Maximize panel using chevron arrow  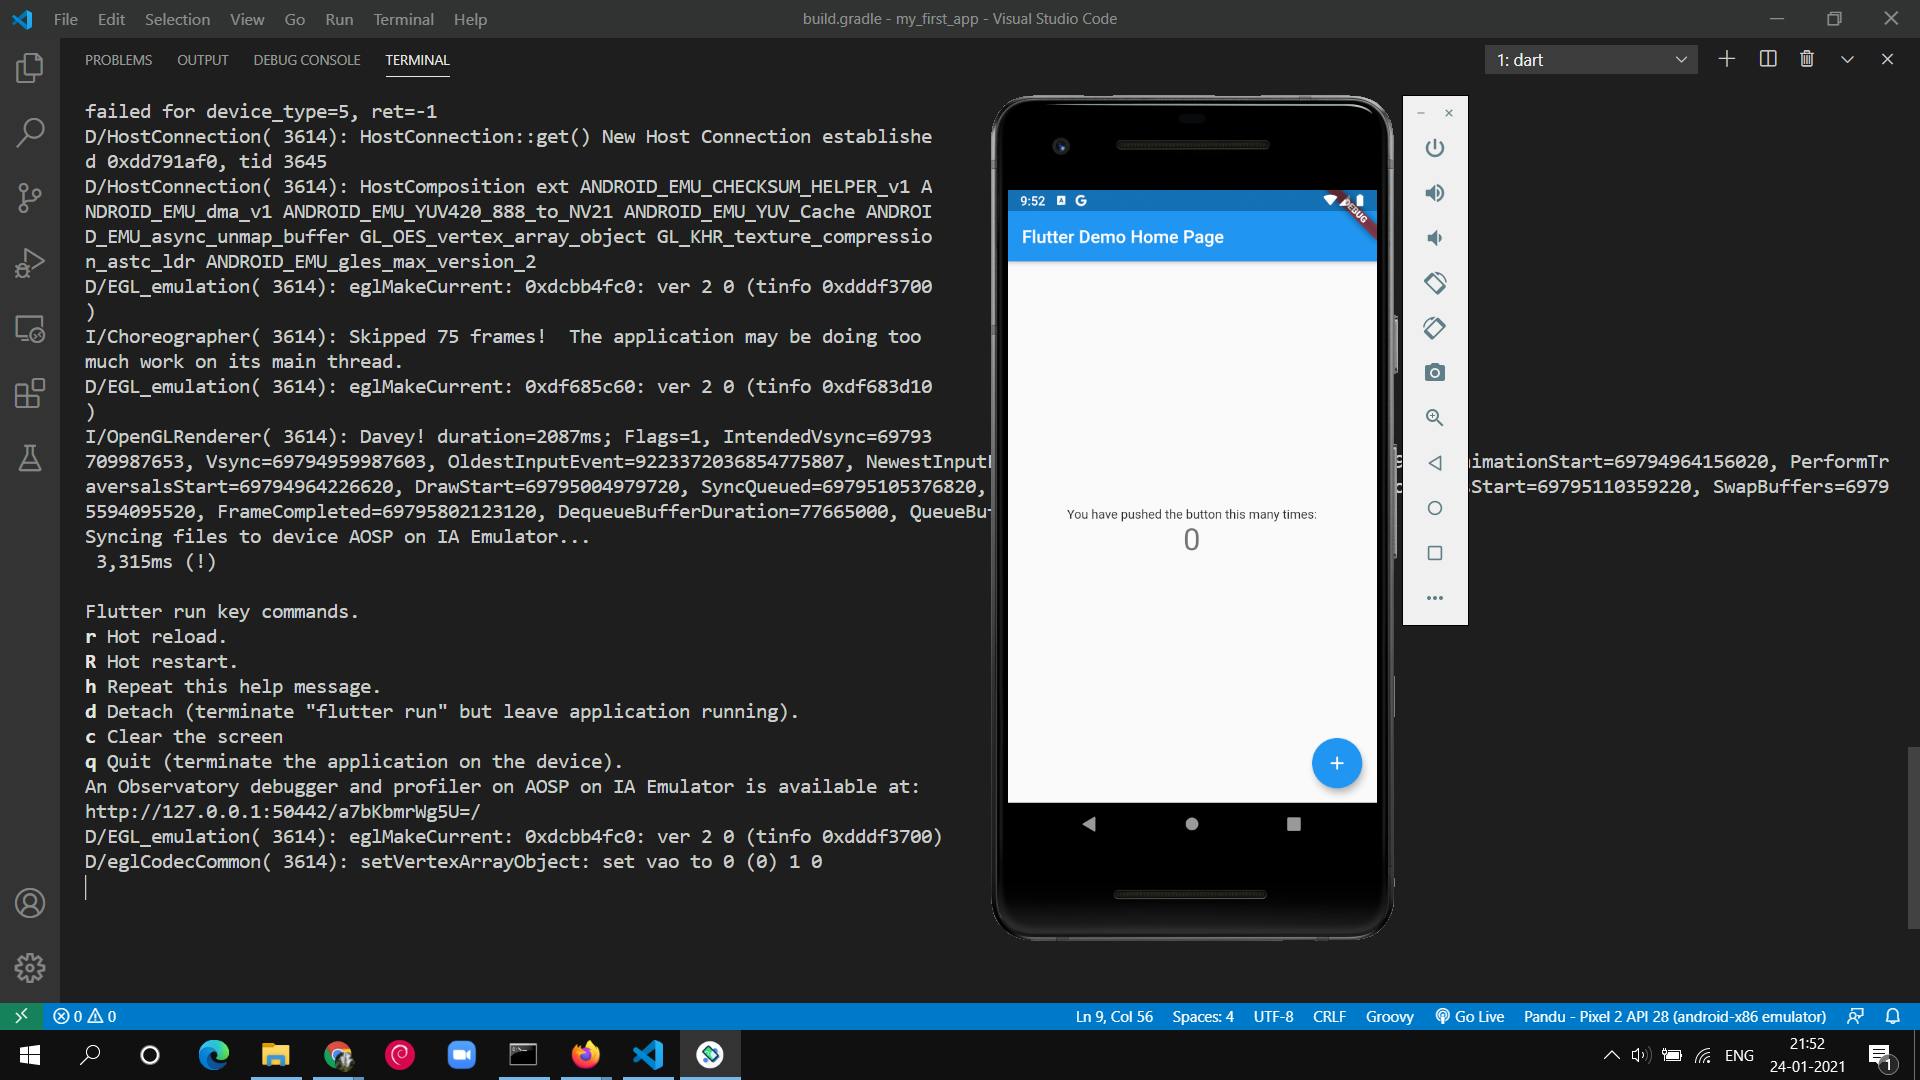click(x=1847, y=59)
